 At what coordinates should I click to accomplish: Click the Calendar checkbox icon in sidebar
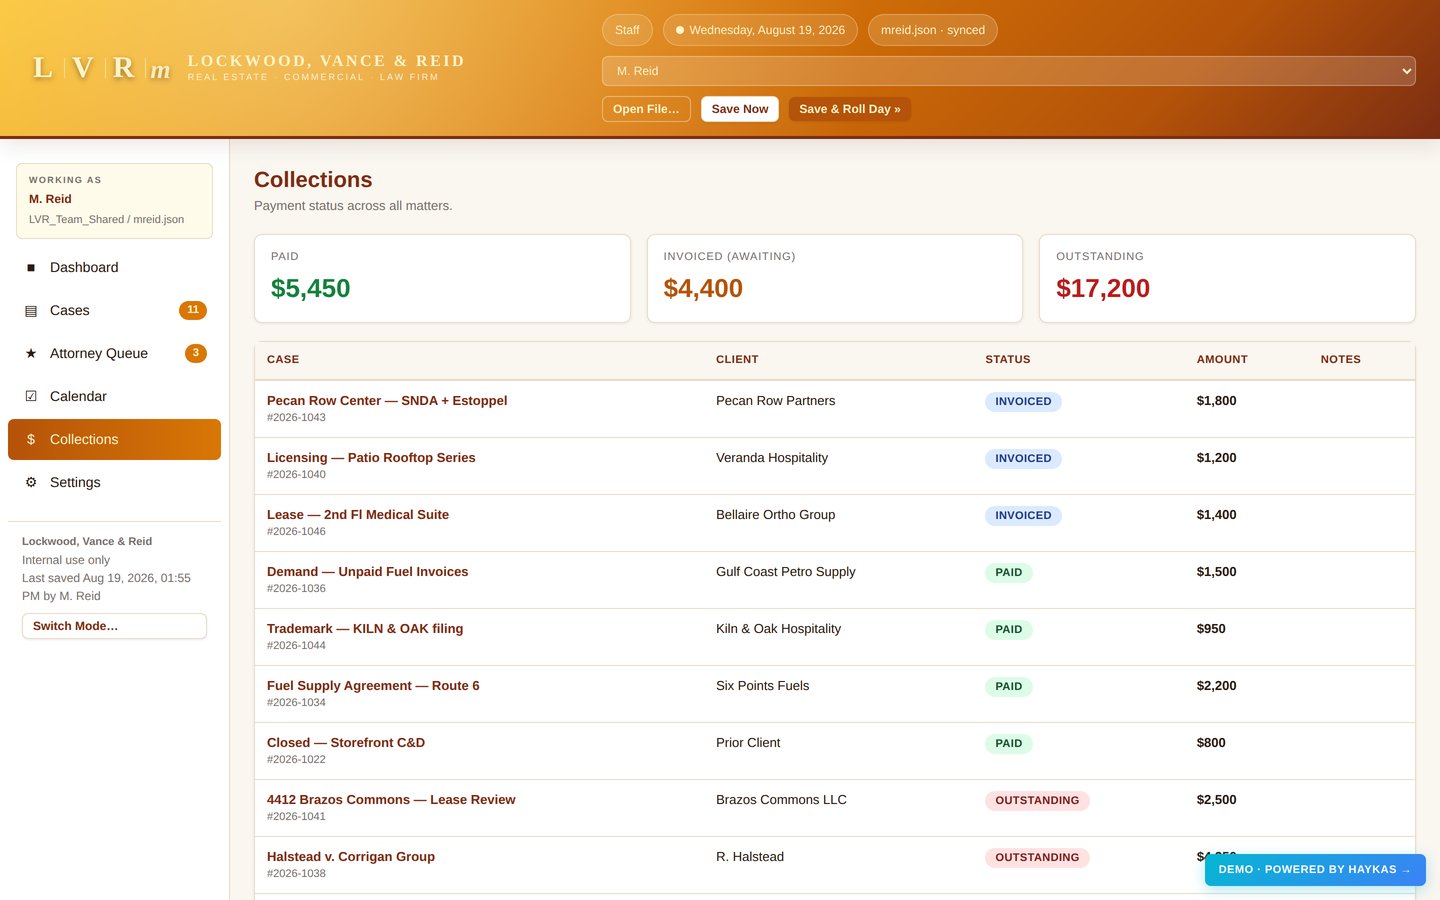tap(31, 397)
